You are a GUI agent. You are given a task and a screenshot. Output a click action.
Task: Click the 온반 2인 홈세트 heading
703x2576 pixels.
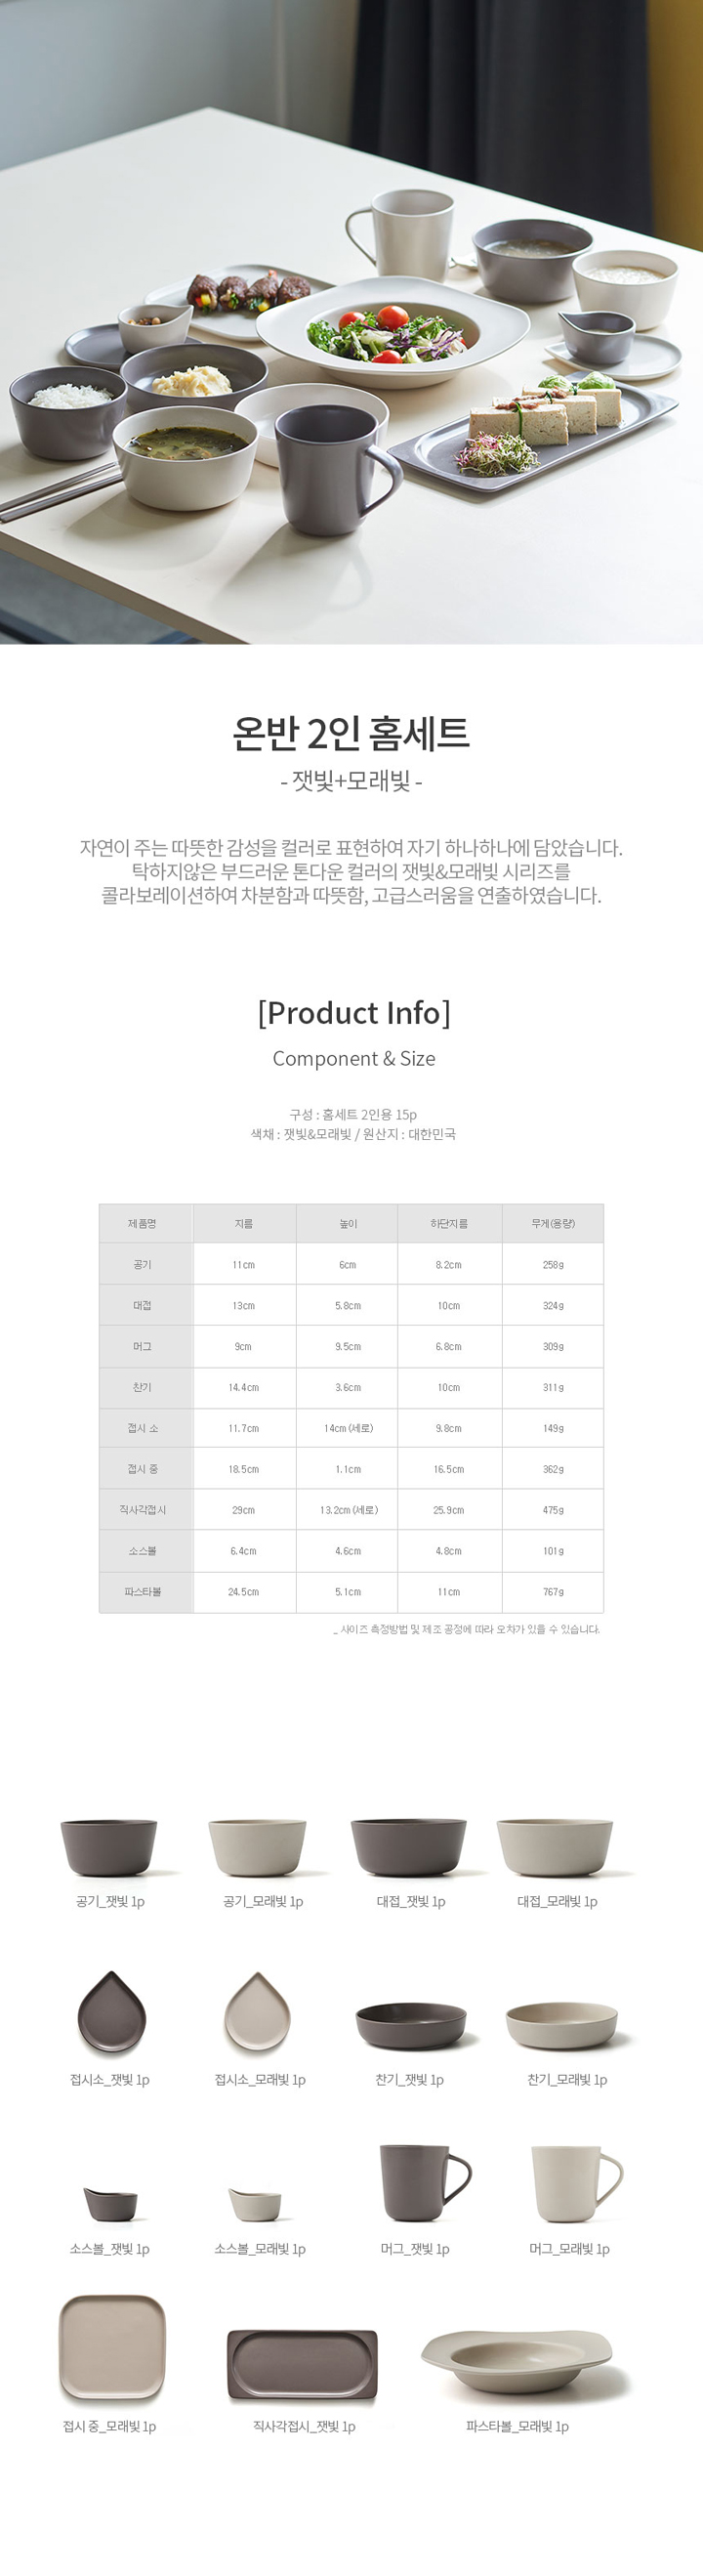351,733
